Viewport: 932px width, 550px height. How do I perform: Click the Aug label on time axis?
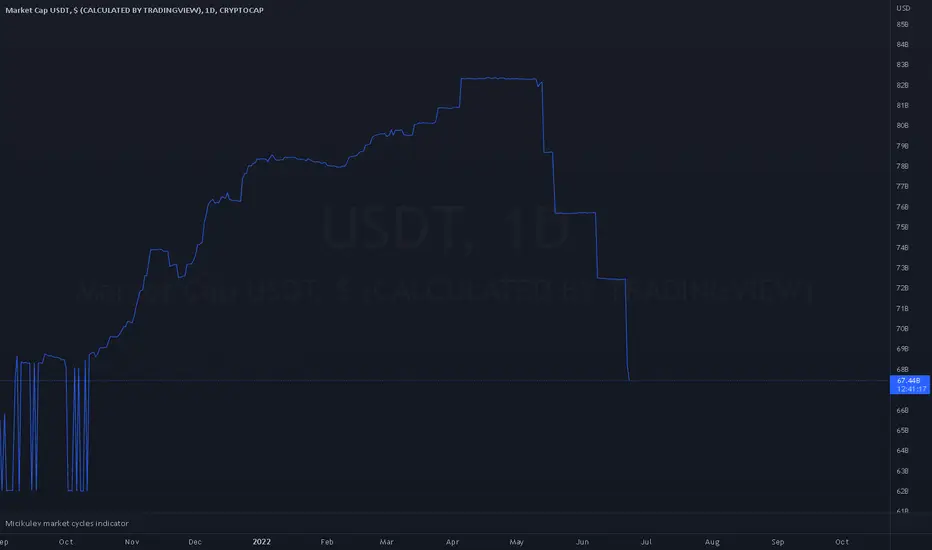pyautogui.click(x=712, y=542)
